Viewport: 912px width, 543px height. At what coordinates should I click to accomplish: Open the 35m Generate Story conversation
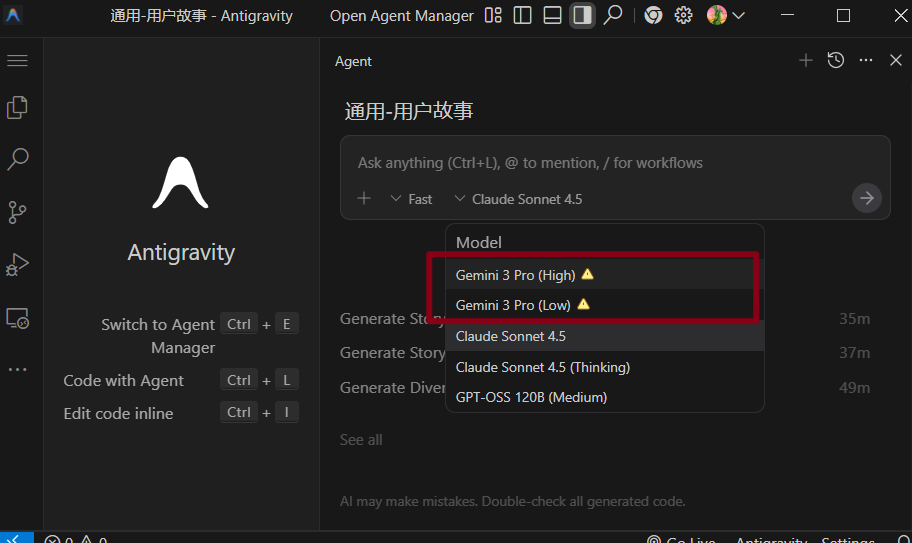605,319
